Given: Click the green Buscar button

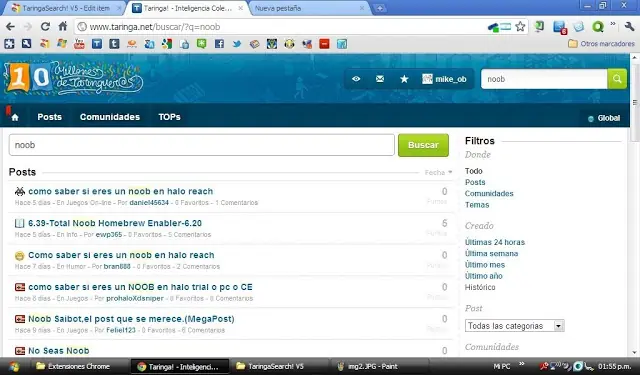Looking at the screenshot, I should (x=423, y=145).
